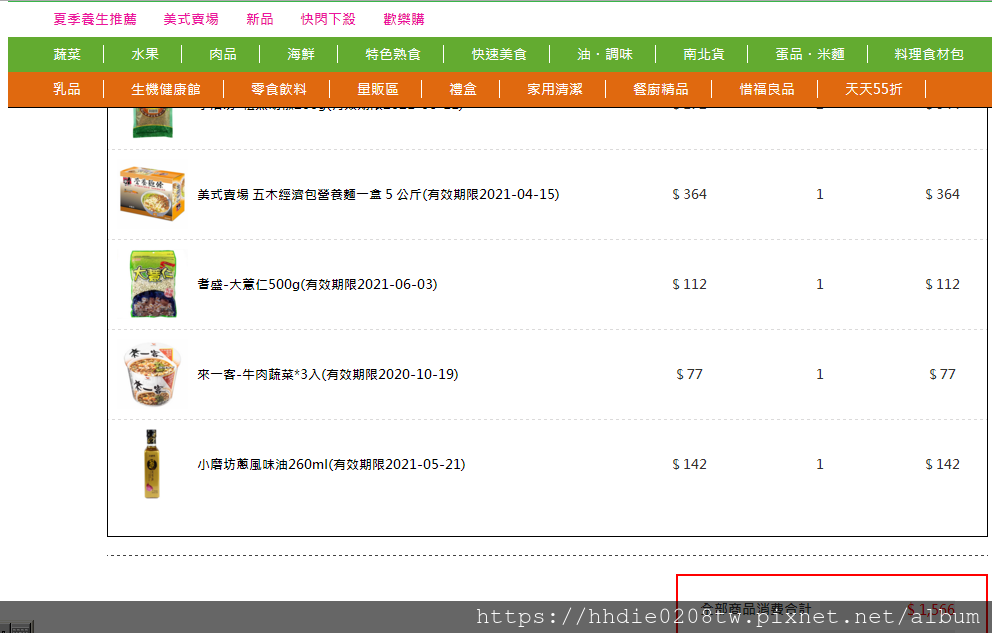Click subtotal $ 112 in 大薏仁 row
Image resolution: width=992 pixels, height=633 pixels.
point(943,285)
